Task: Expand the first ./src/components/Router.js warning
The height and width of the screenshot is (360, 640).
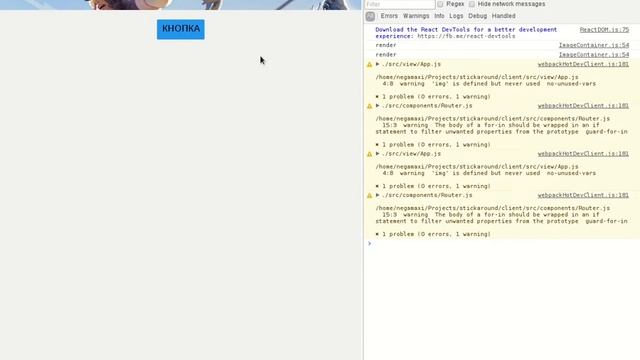Action: coord(378,106)
